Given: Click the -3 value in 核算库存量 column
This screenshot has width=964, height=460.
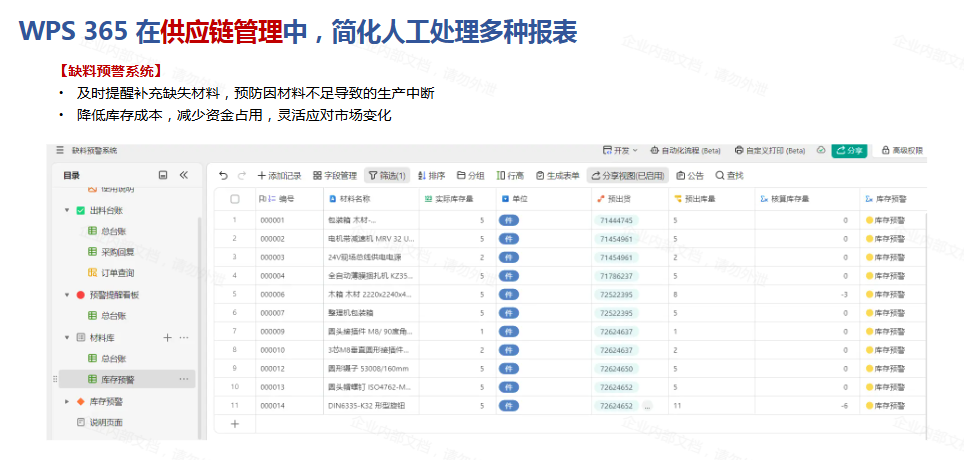Looking at the screenshot, I should (x=845, y=295).
